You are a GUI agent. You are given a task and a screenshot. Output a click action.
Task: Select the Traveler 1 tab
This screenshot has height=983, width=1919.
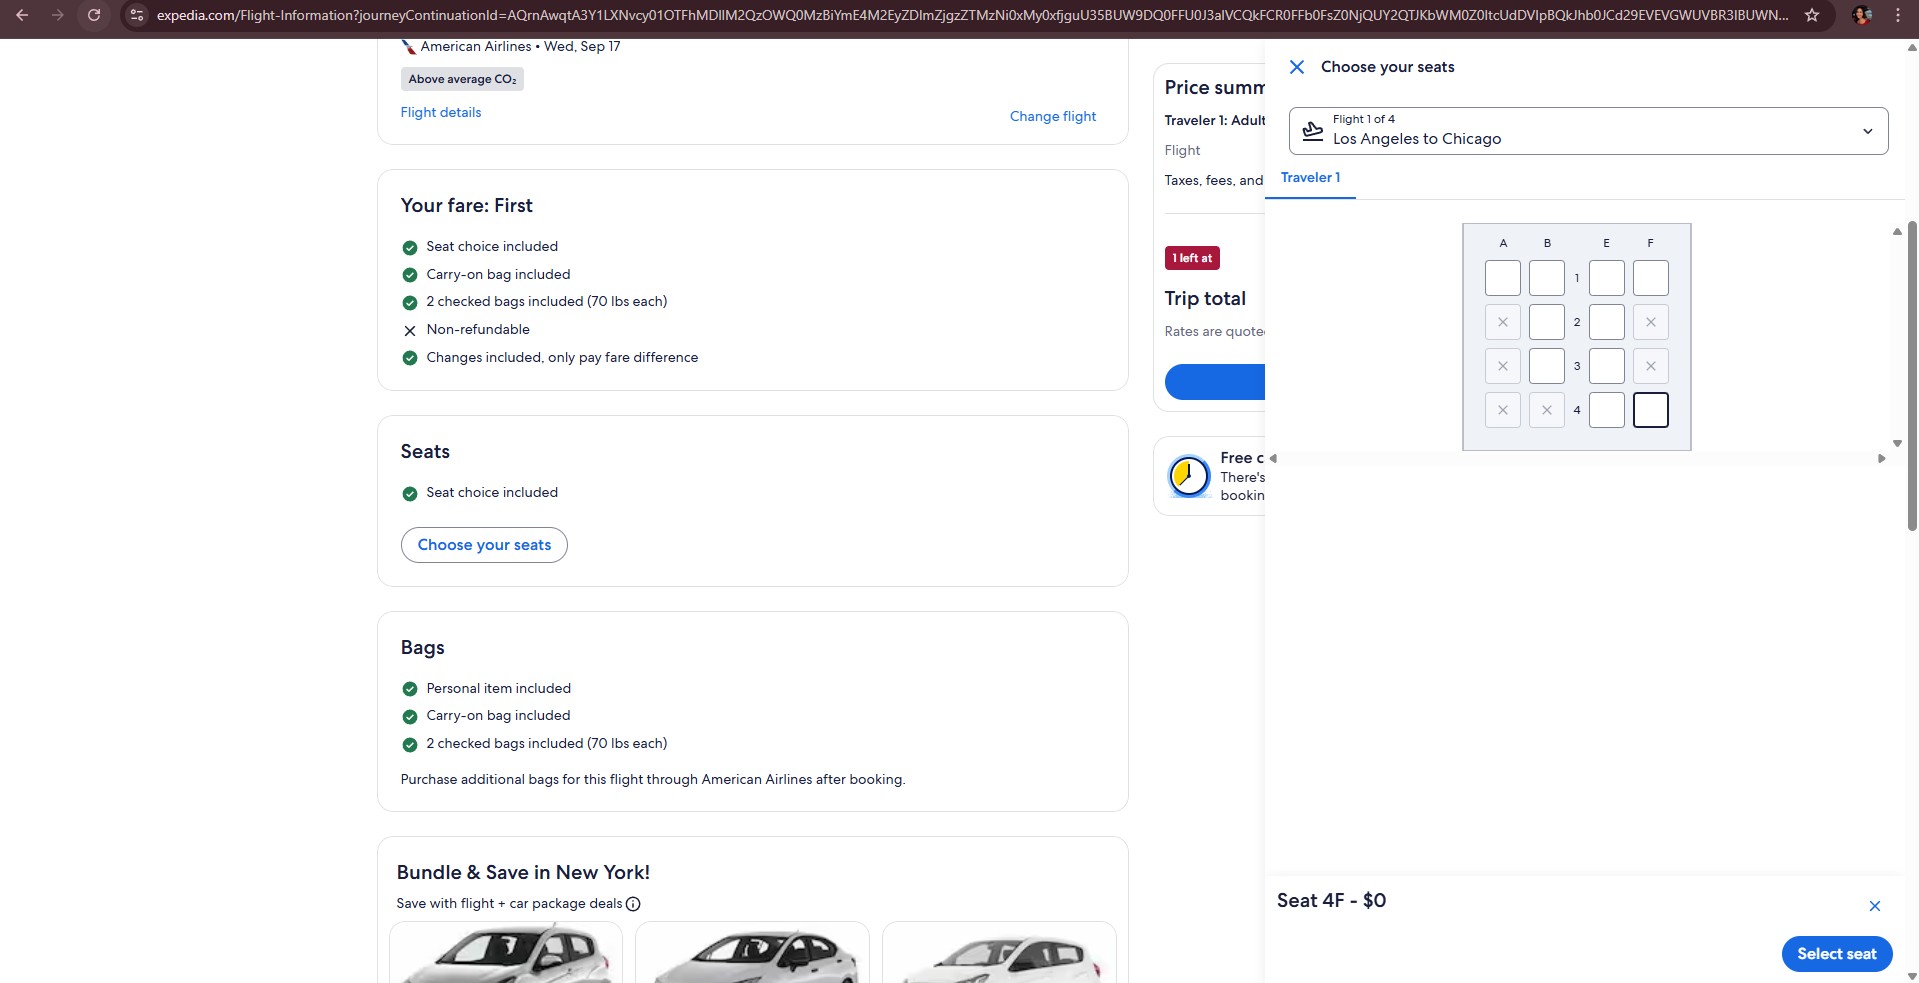pyautogui.click(x=1310, y=178)
